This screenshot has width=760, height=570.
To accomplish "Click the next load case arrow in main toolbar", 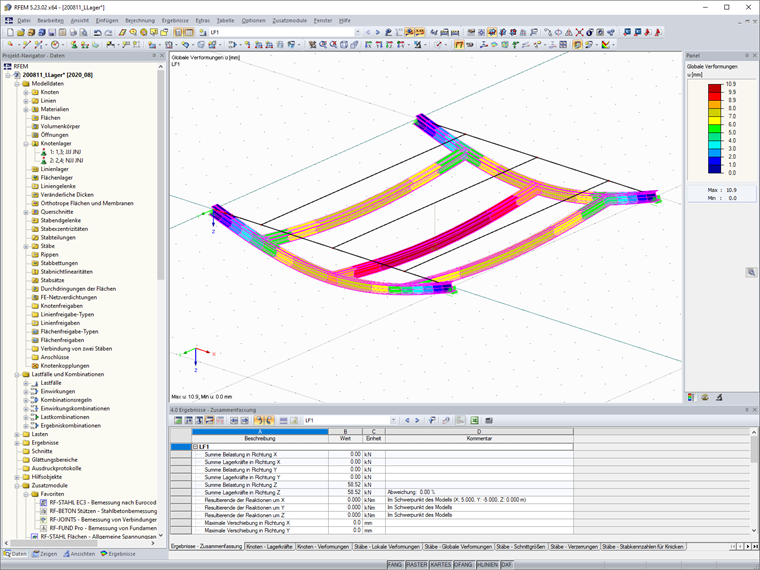I will pyautogui.click(x=378, y=32).
